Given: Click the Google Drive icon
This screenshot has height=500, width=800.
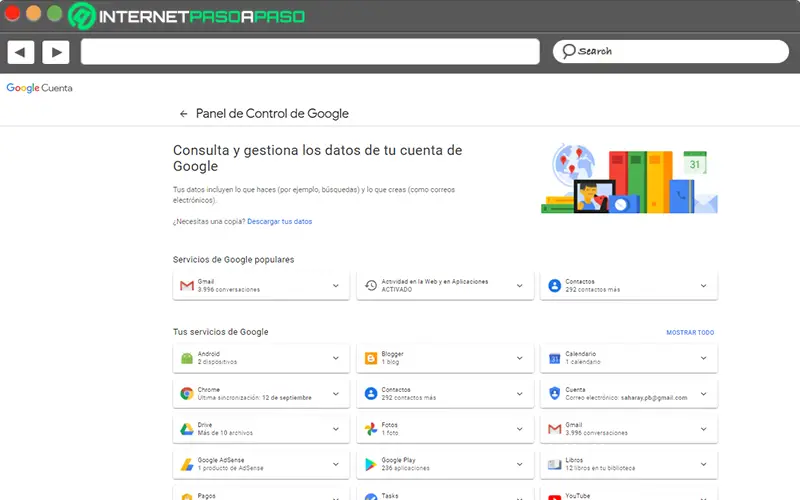Looking at the screenshot, I should [186, 429].
